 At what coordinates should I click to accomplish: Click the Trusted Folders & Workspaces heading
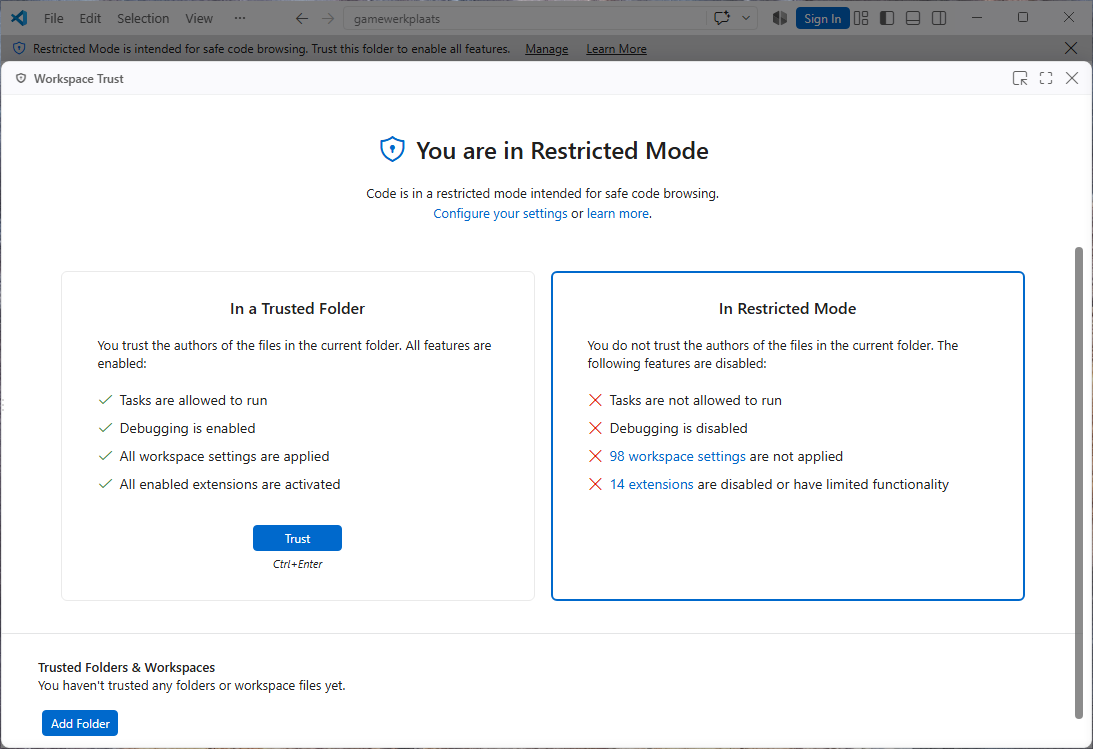pos(127,667)
